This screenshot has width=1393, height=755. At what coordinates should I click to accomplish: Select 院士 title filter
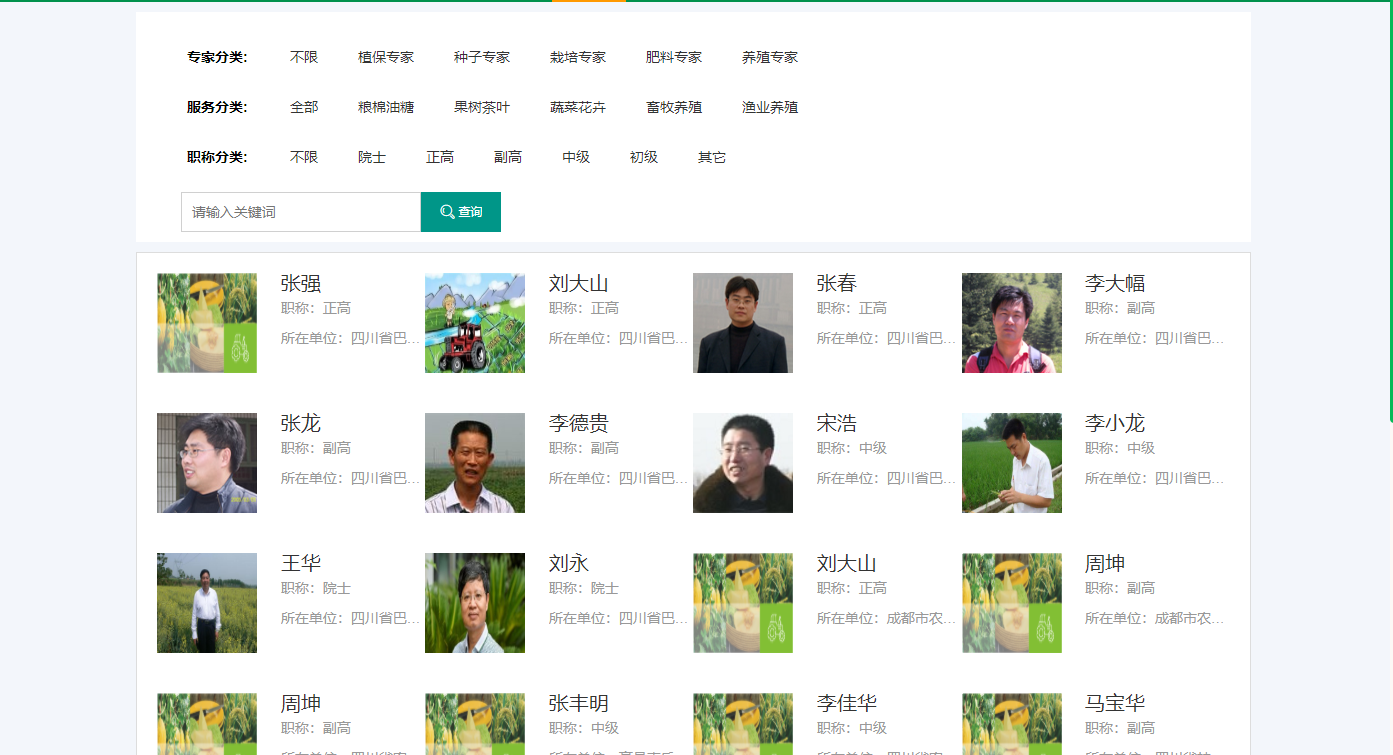[x=372, y=157]
